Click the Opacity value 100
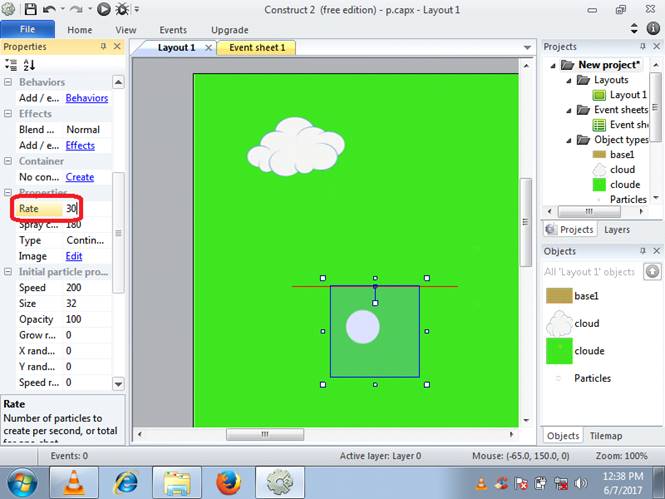The image size is (665, 499). point(88,319)
